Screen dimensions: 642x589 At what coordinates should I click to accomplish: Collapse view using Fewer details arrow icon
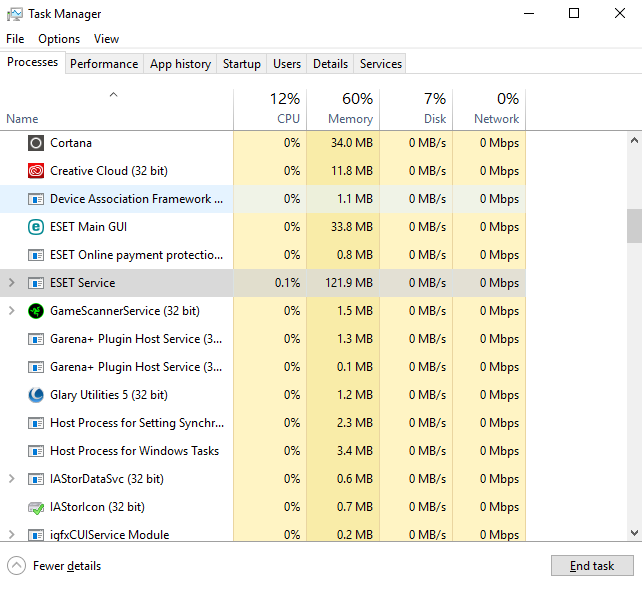[16, 566]
